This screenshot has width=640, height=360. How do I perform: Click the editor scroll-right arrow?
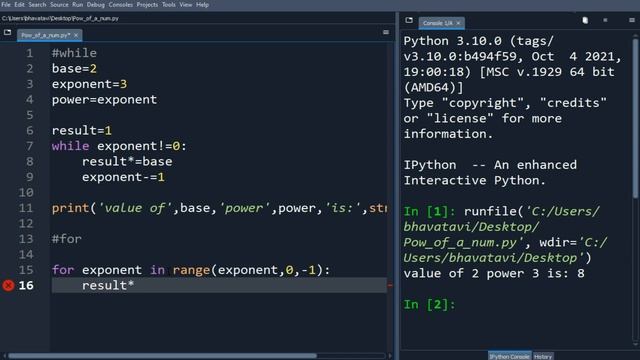tap(390, 356)
